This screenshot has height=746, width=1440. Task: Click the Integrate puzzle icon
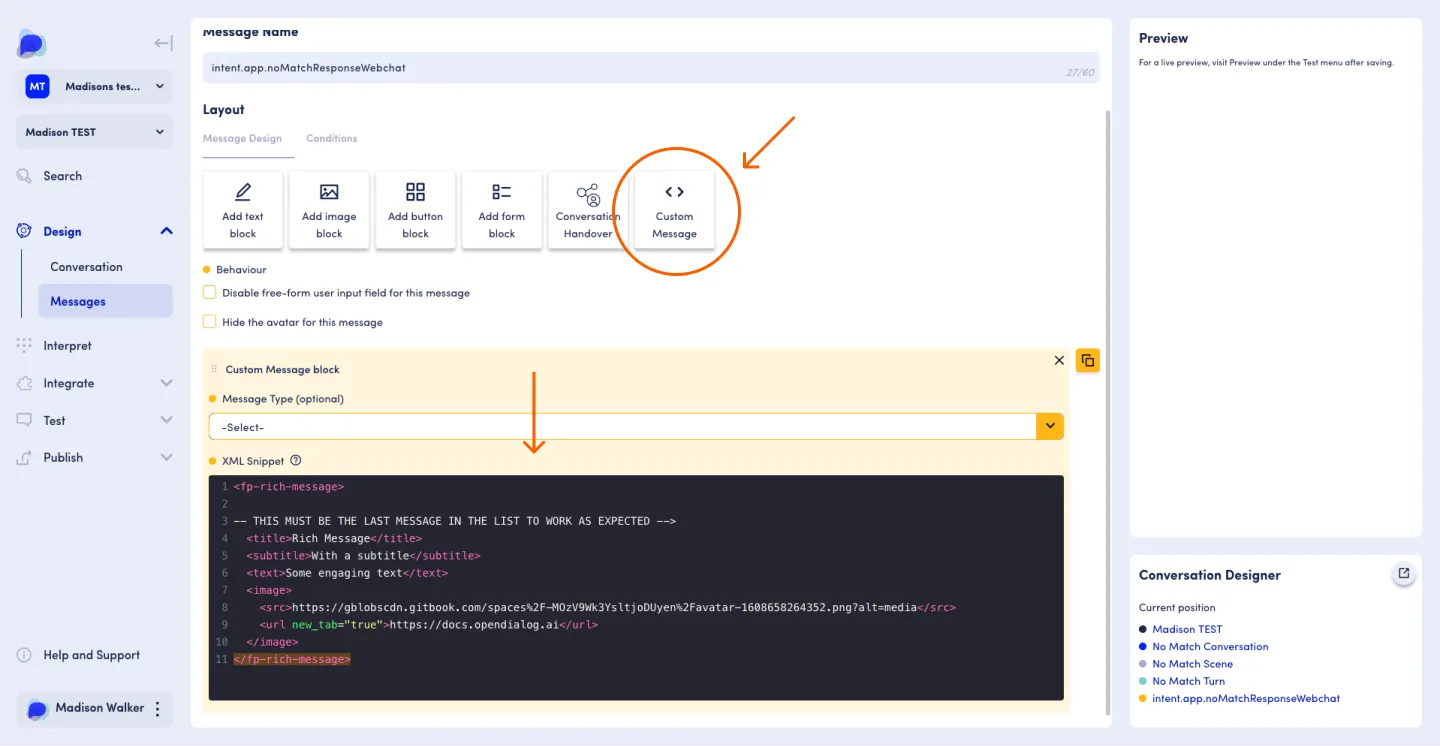pos(24,383)
